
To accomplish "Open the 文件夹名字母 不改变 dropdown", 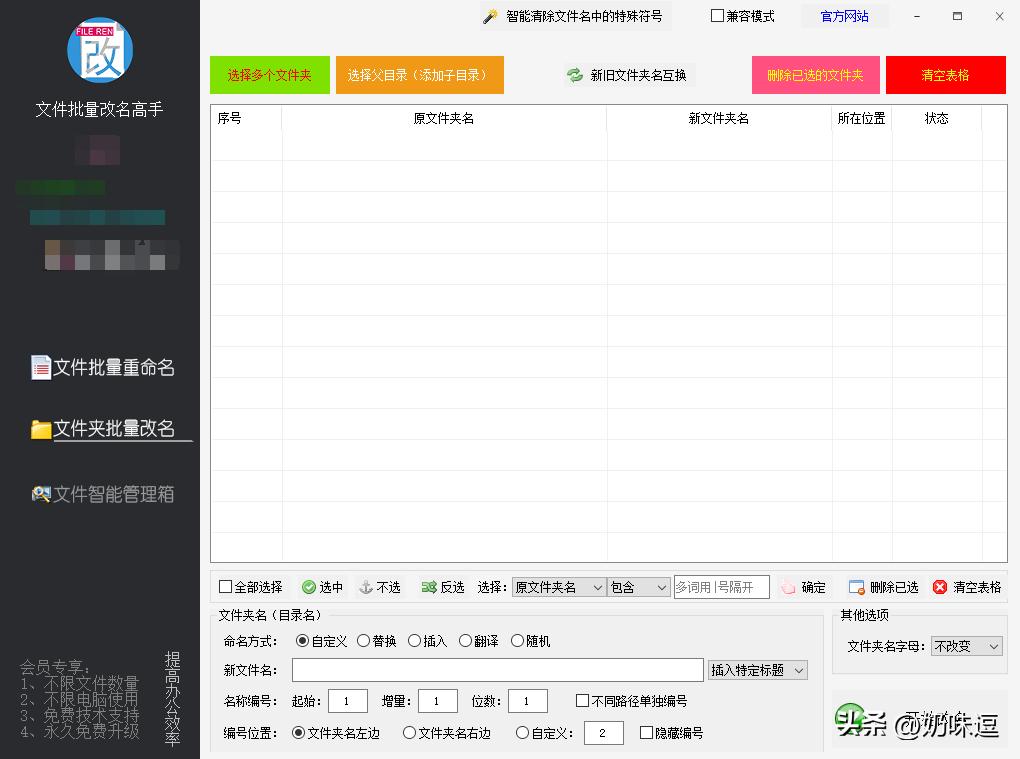I will 965,646.
